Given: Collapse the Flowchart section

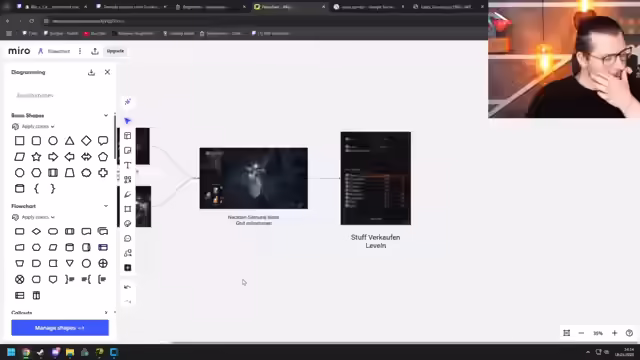Looking at the screenshot, I should click(x=106, y=206).
